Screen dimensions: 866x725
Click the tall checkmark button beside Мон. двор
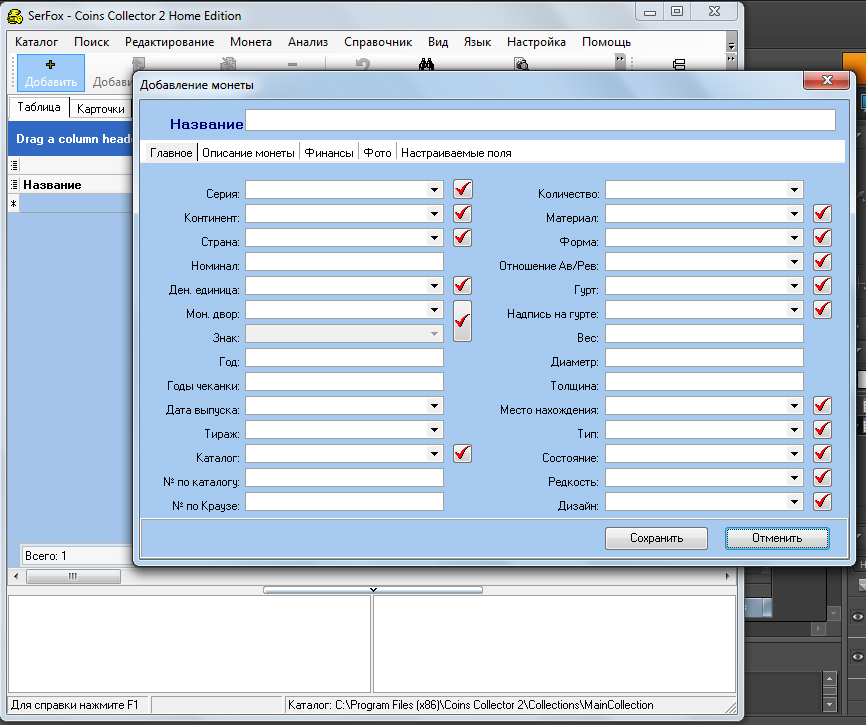(x=463, y=321)
